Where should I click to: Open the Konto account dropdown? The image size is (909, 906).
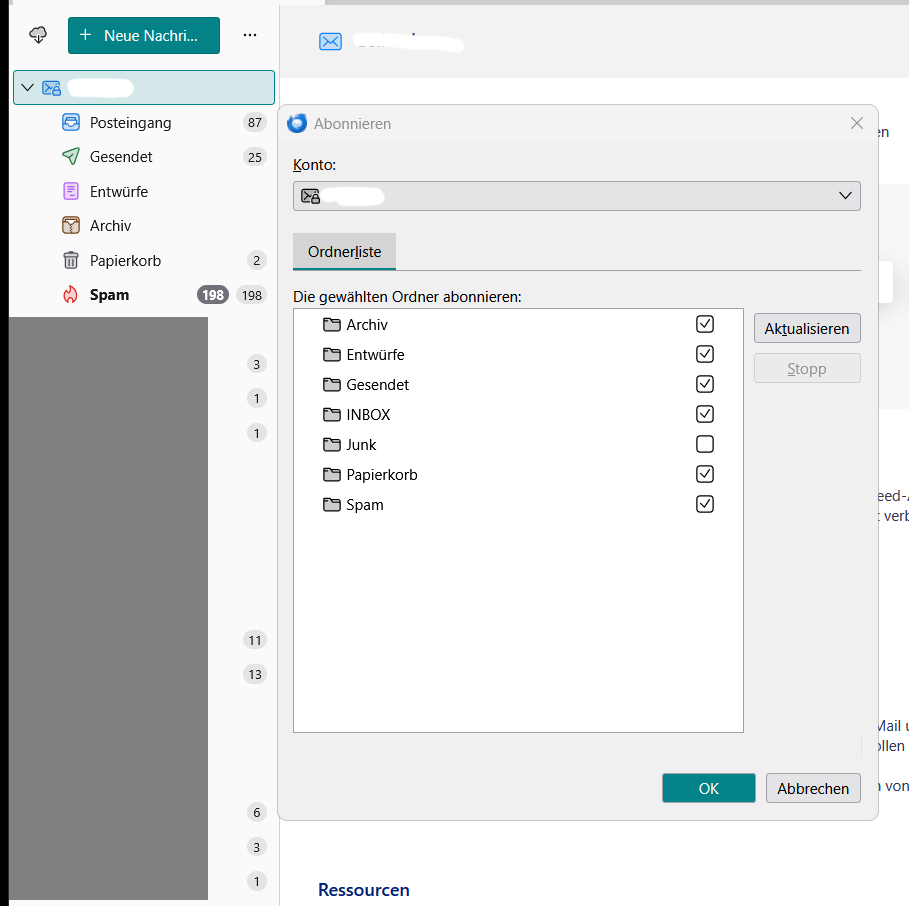tap(577, 196)
